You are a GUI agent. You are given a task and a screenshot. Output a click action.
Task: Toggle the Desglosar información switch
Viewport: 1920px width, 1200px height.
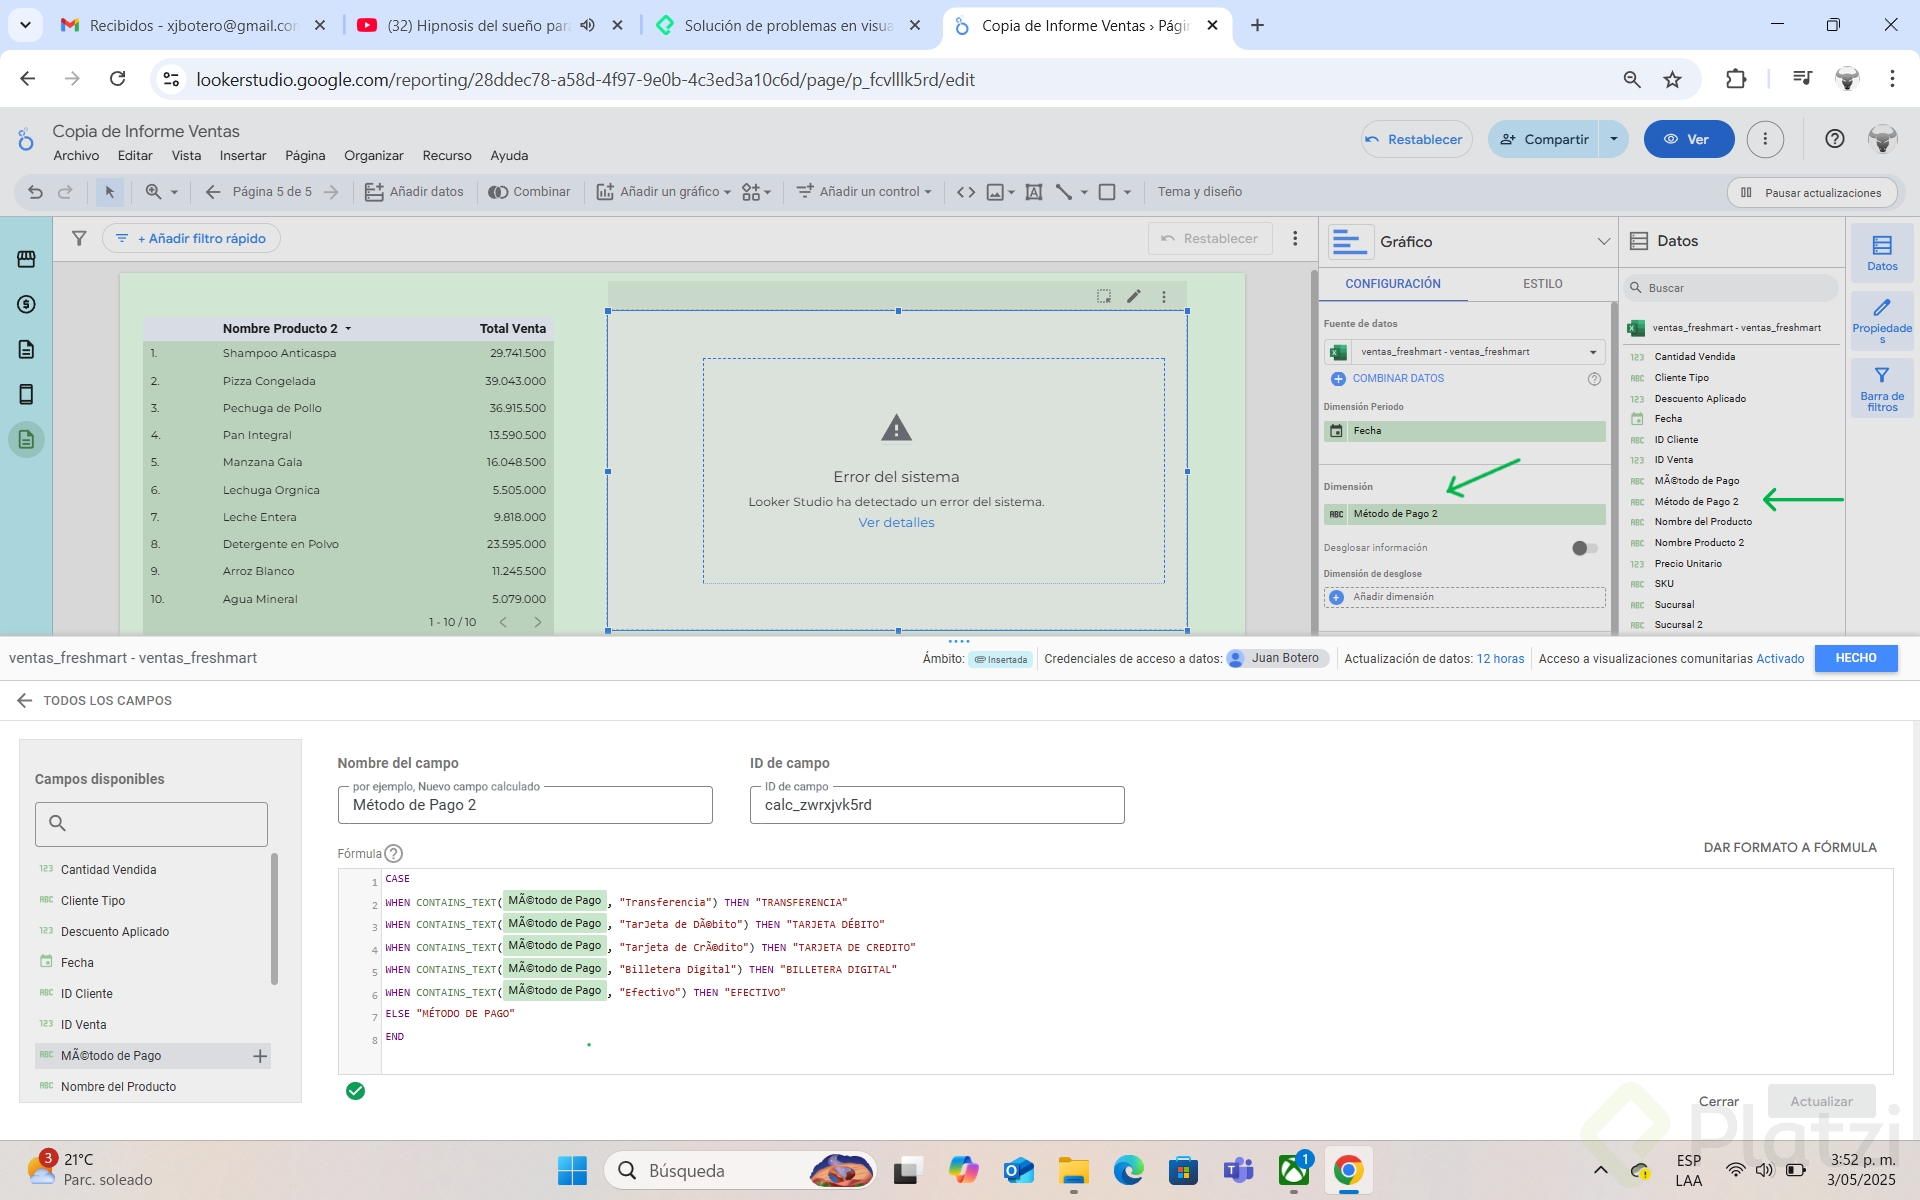click(1584, 548)
